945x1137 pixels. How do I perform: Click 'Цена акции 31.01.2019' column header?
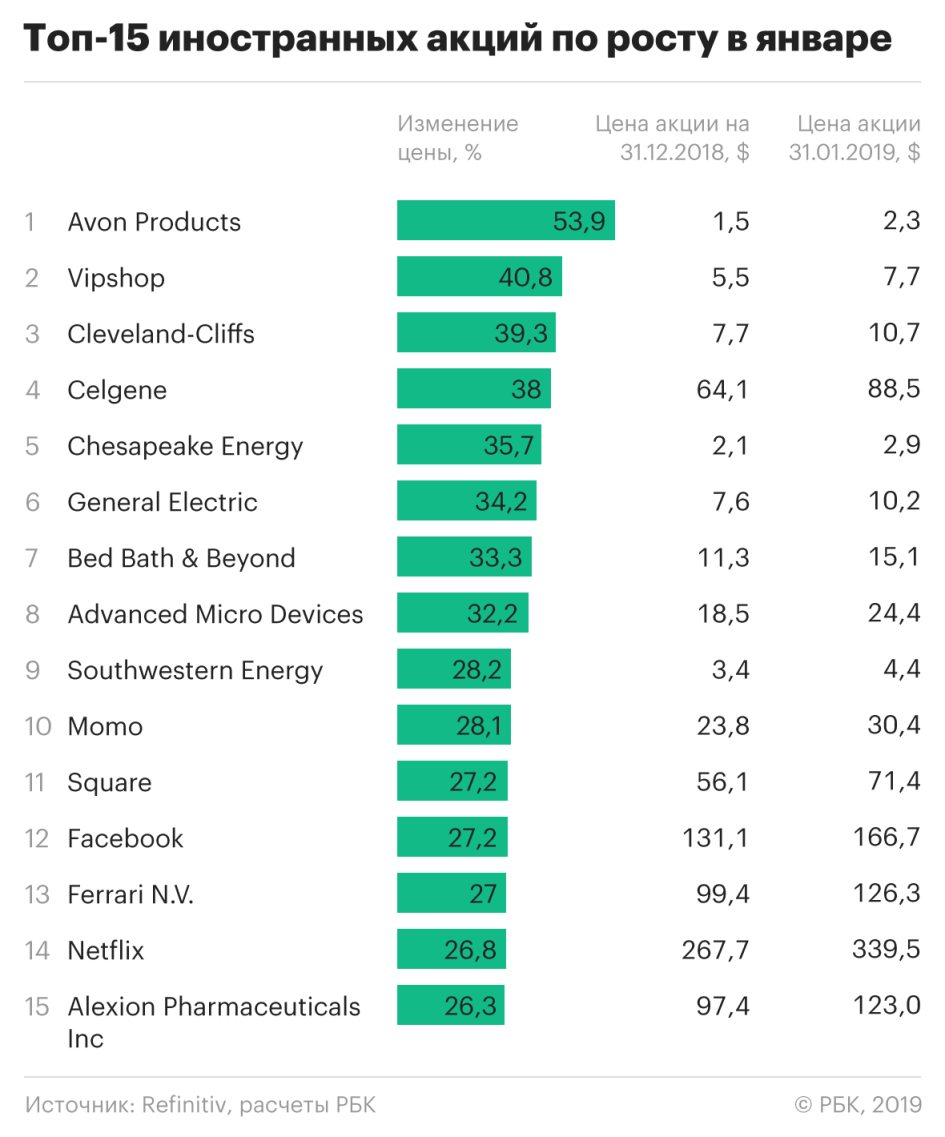855,138
